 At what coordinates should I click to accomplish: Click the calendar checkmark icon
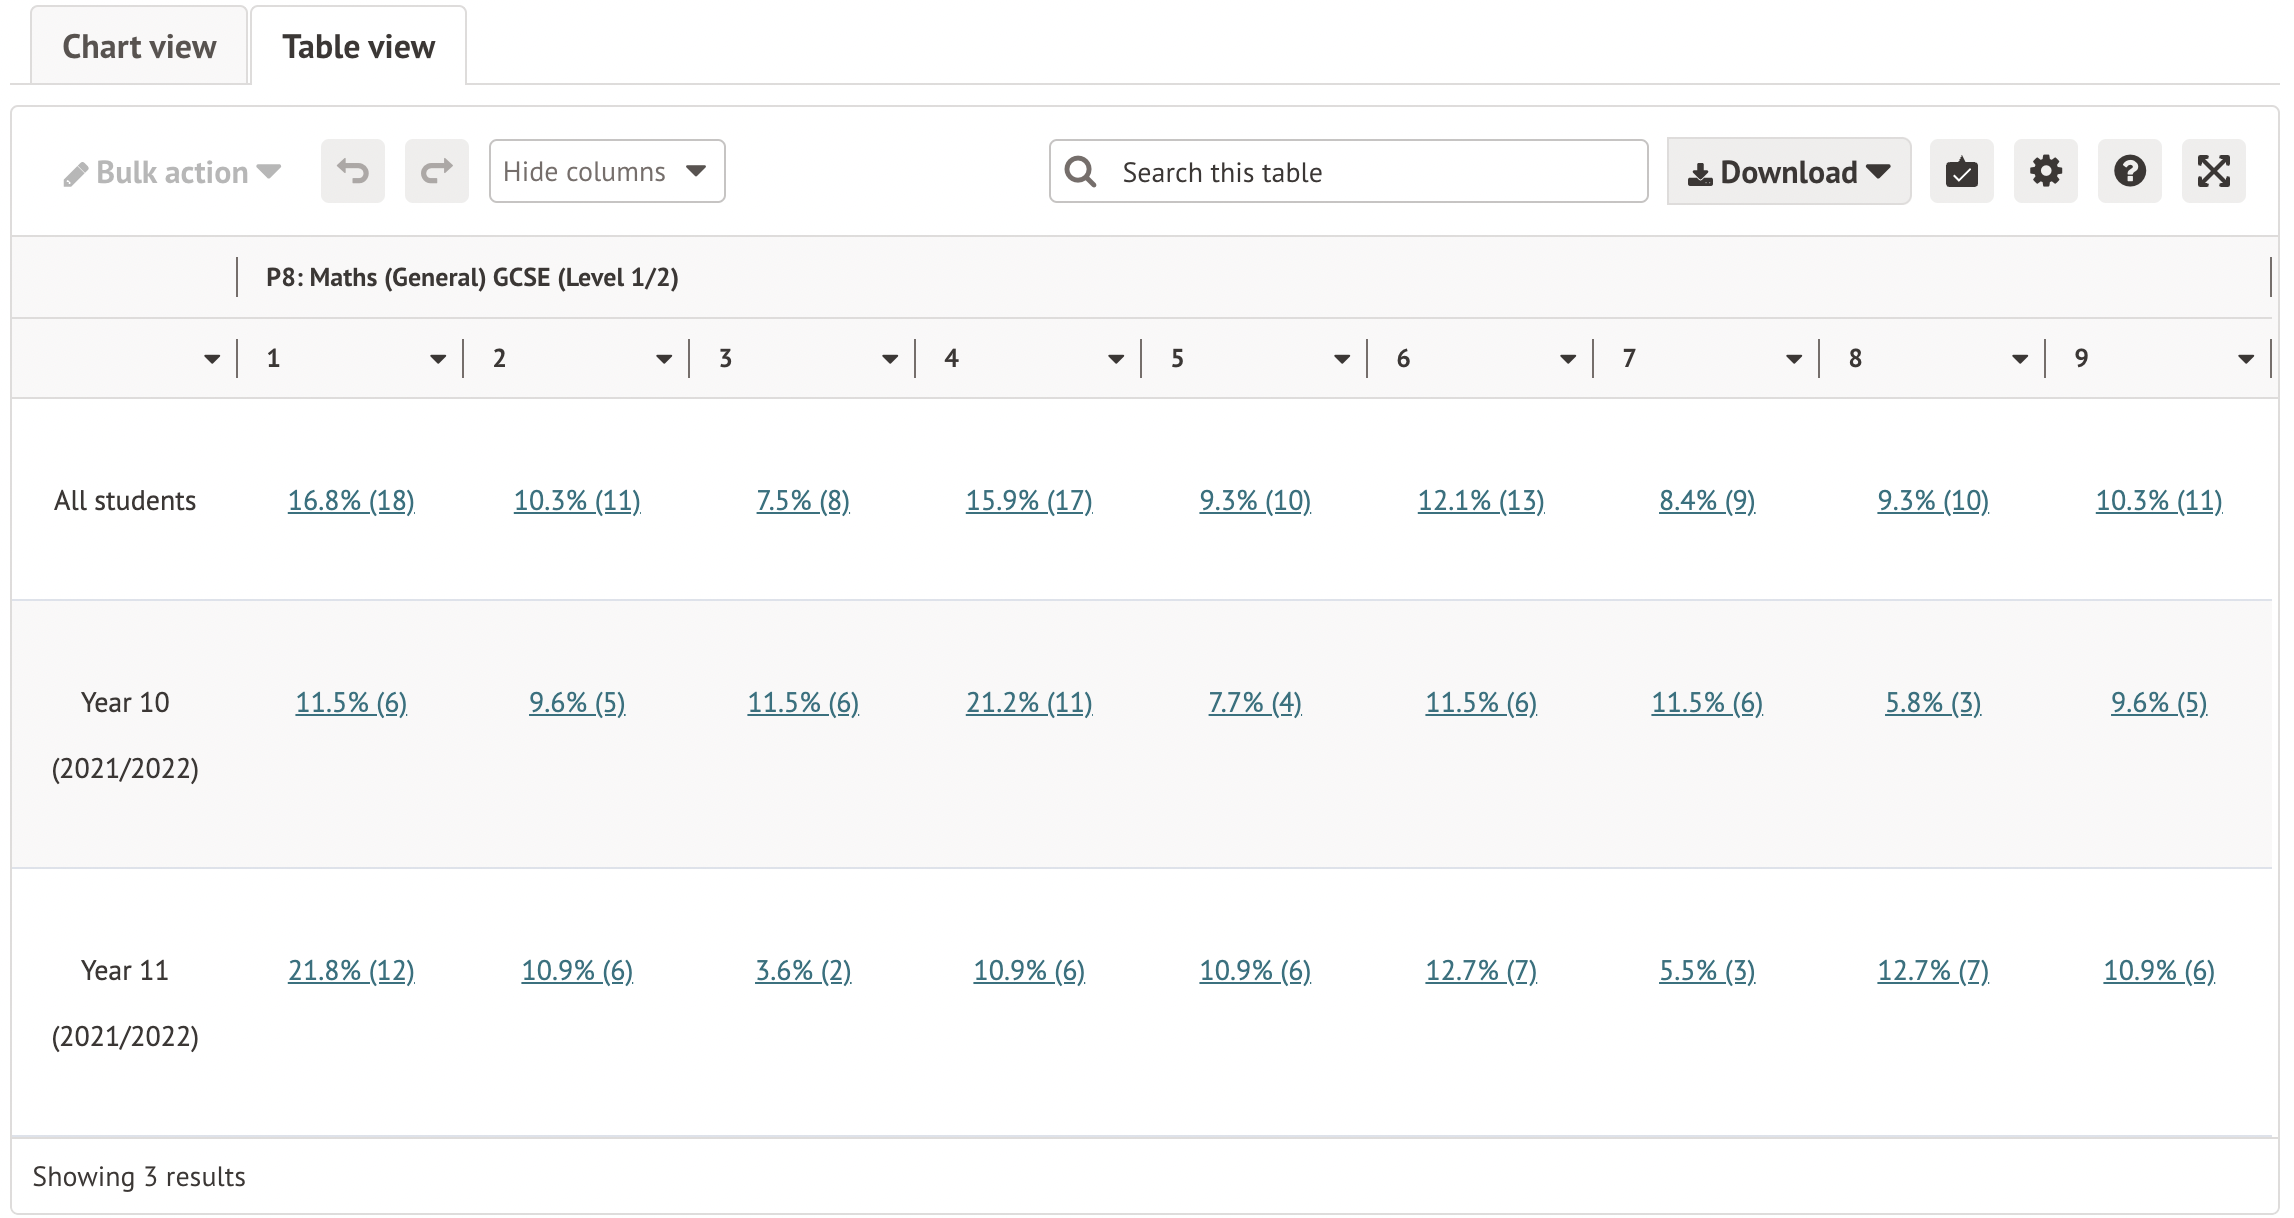pos(1961,172)
